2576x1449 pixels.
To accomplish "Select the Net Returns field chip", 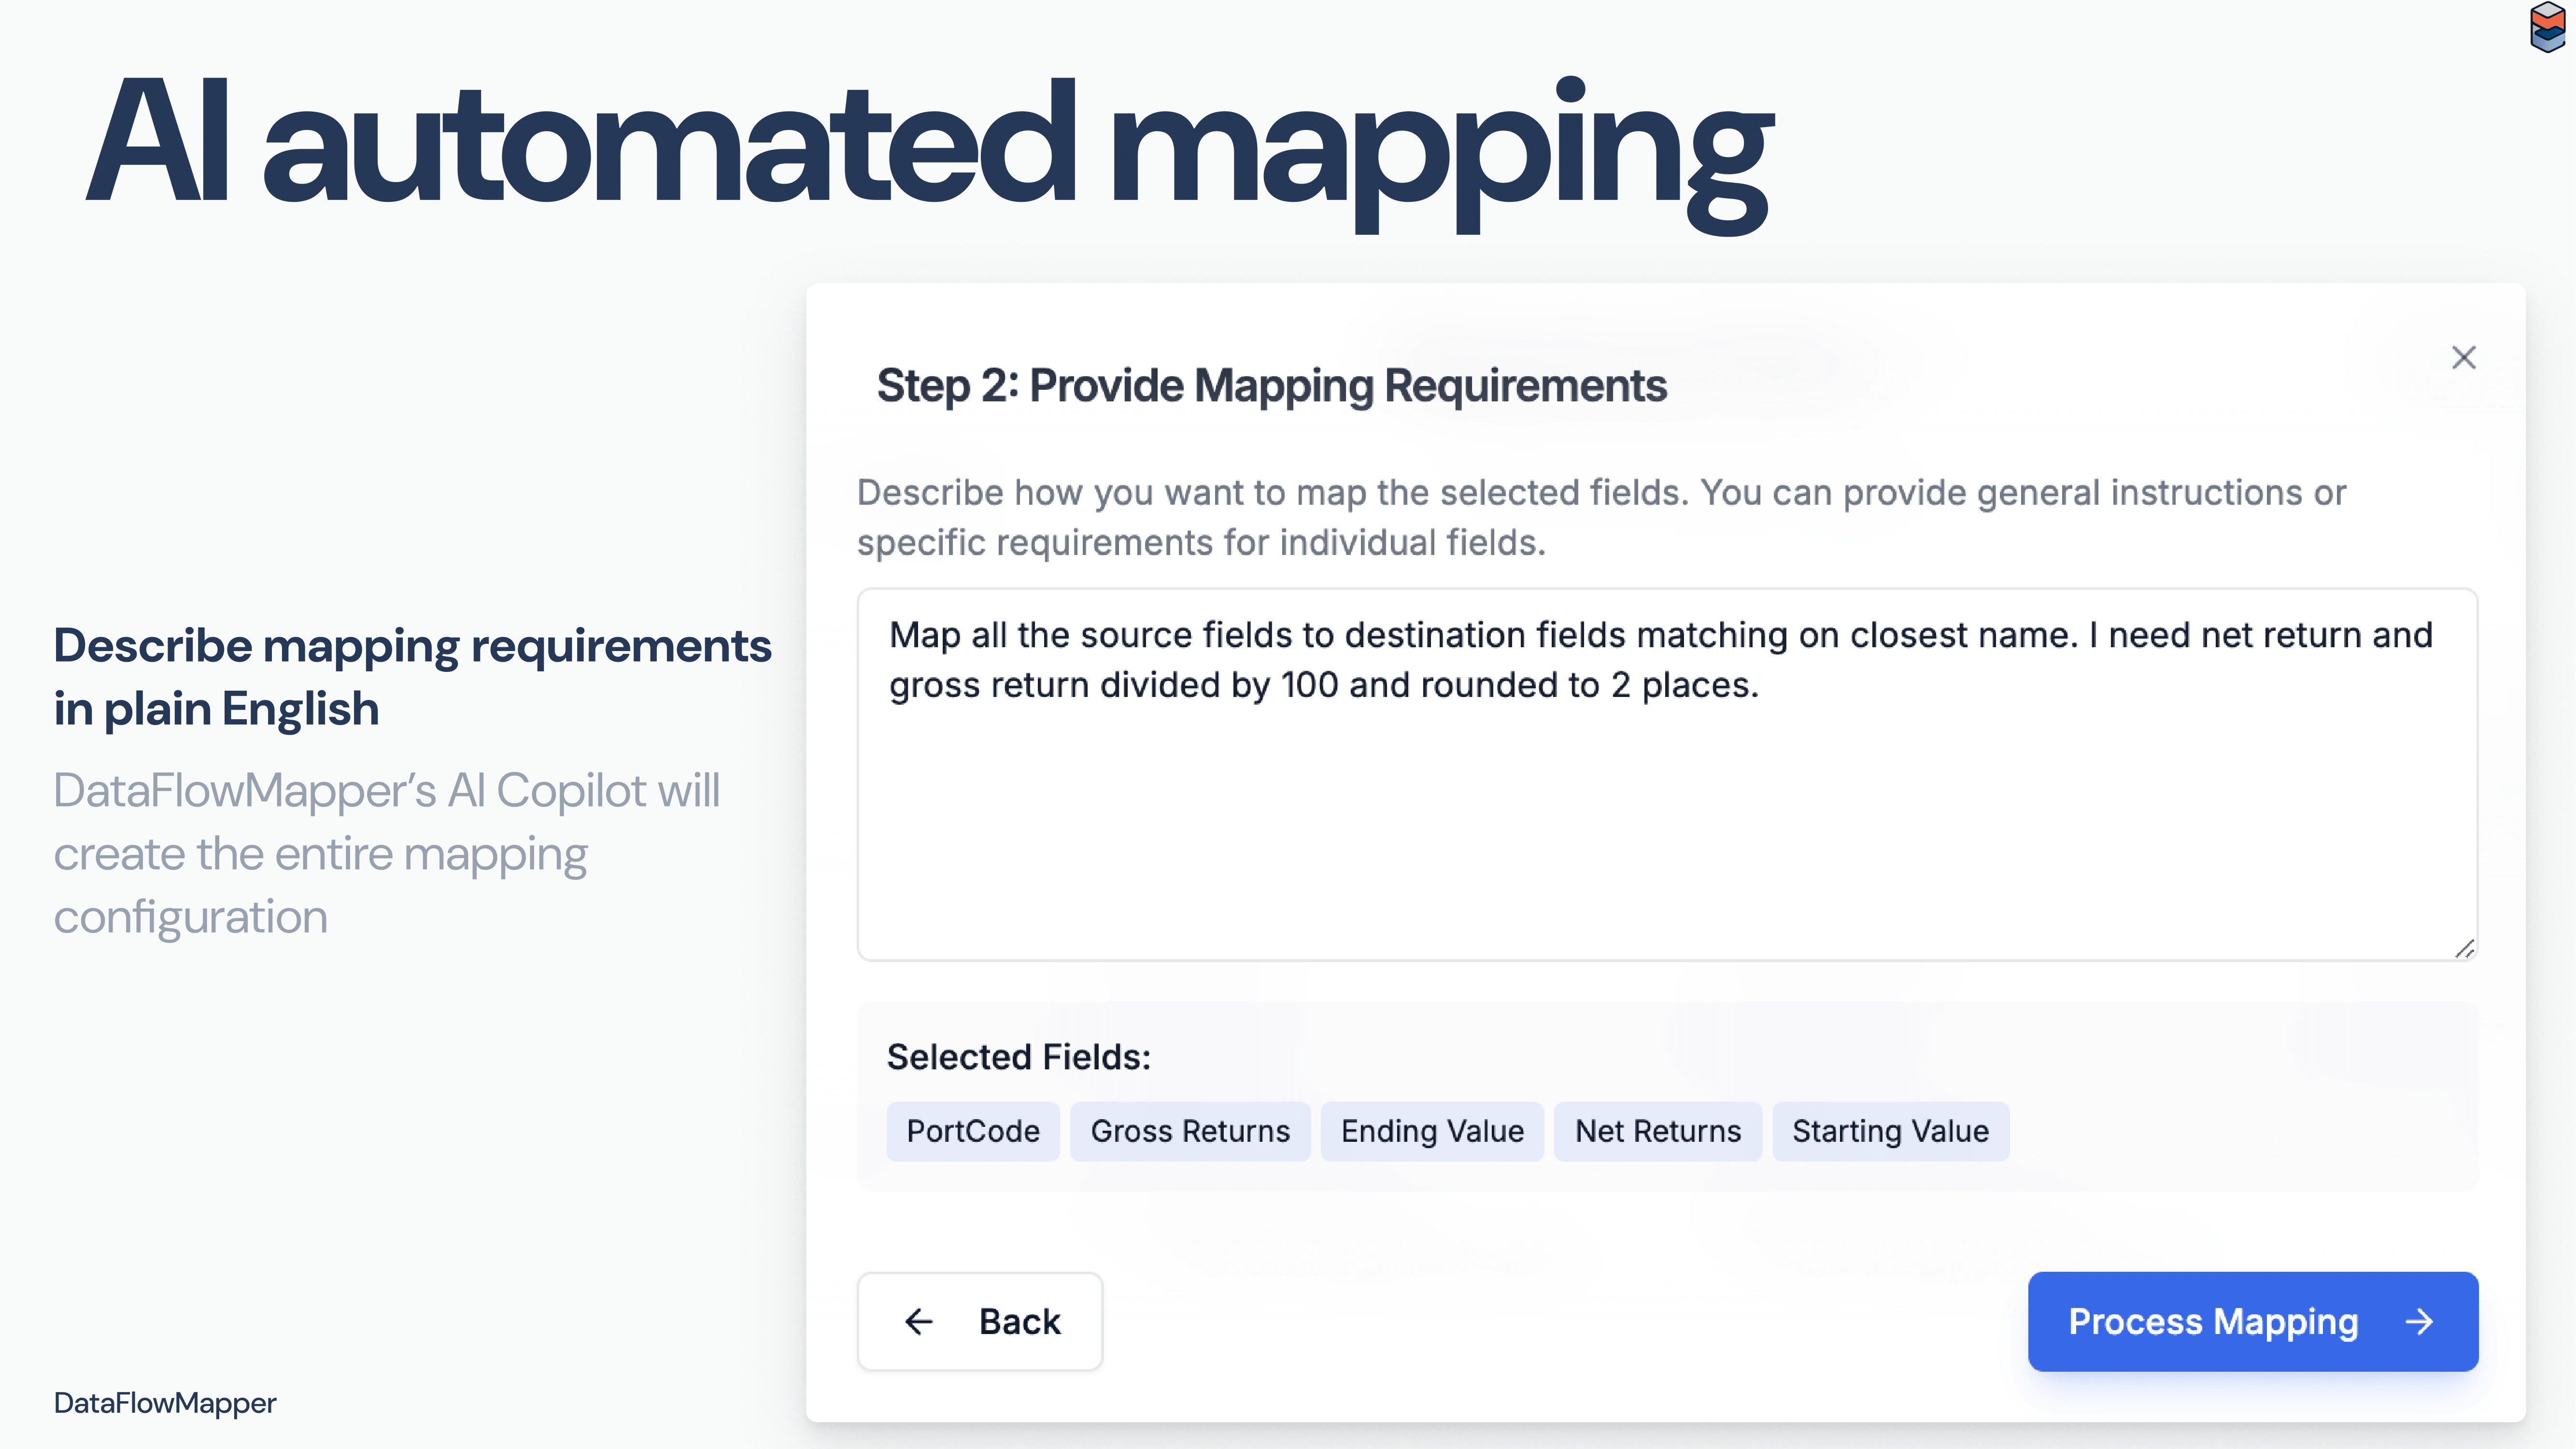I will click(x=1657, y=1131).
